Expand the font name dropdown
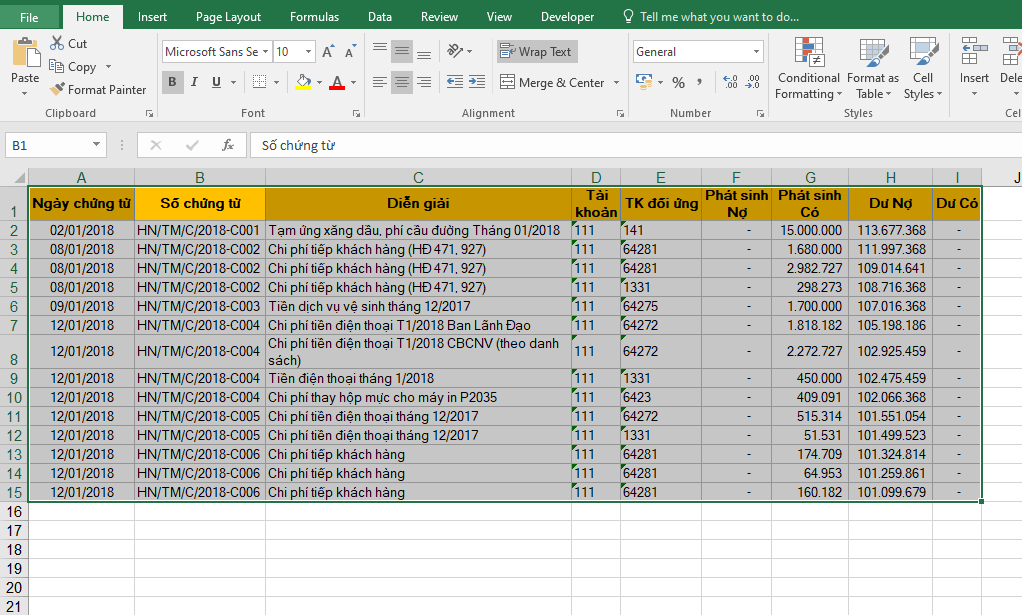Screen dimensions: 1022x615 pos(265,52)
